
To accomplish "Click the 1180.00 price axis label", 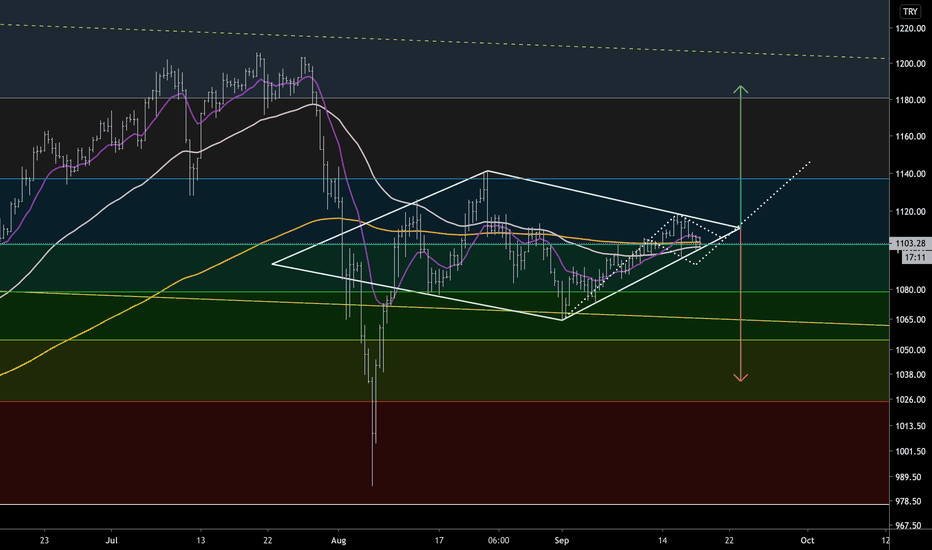I will 911,100.
